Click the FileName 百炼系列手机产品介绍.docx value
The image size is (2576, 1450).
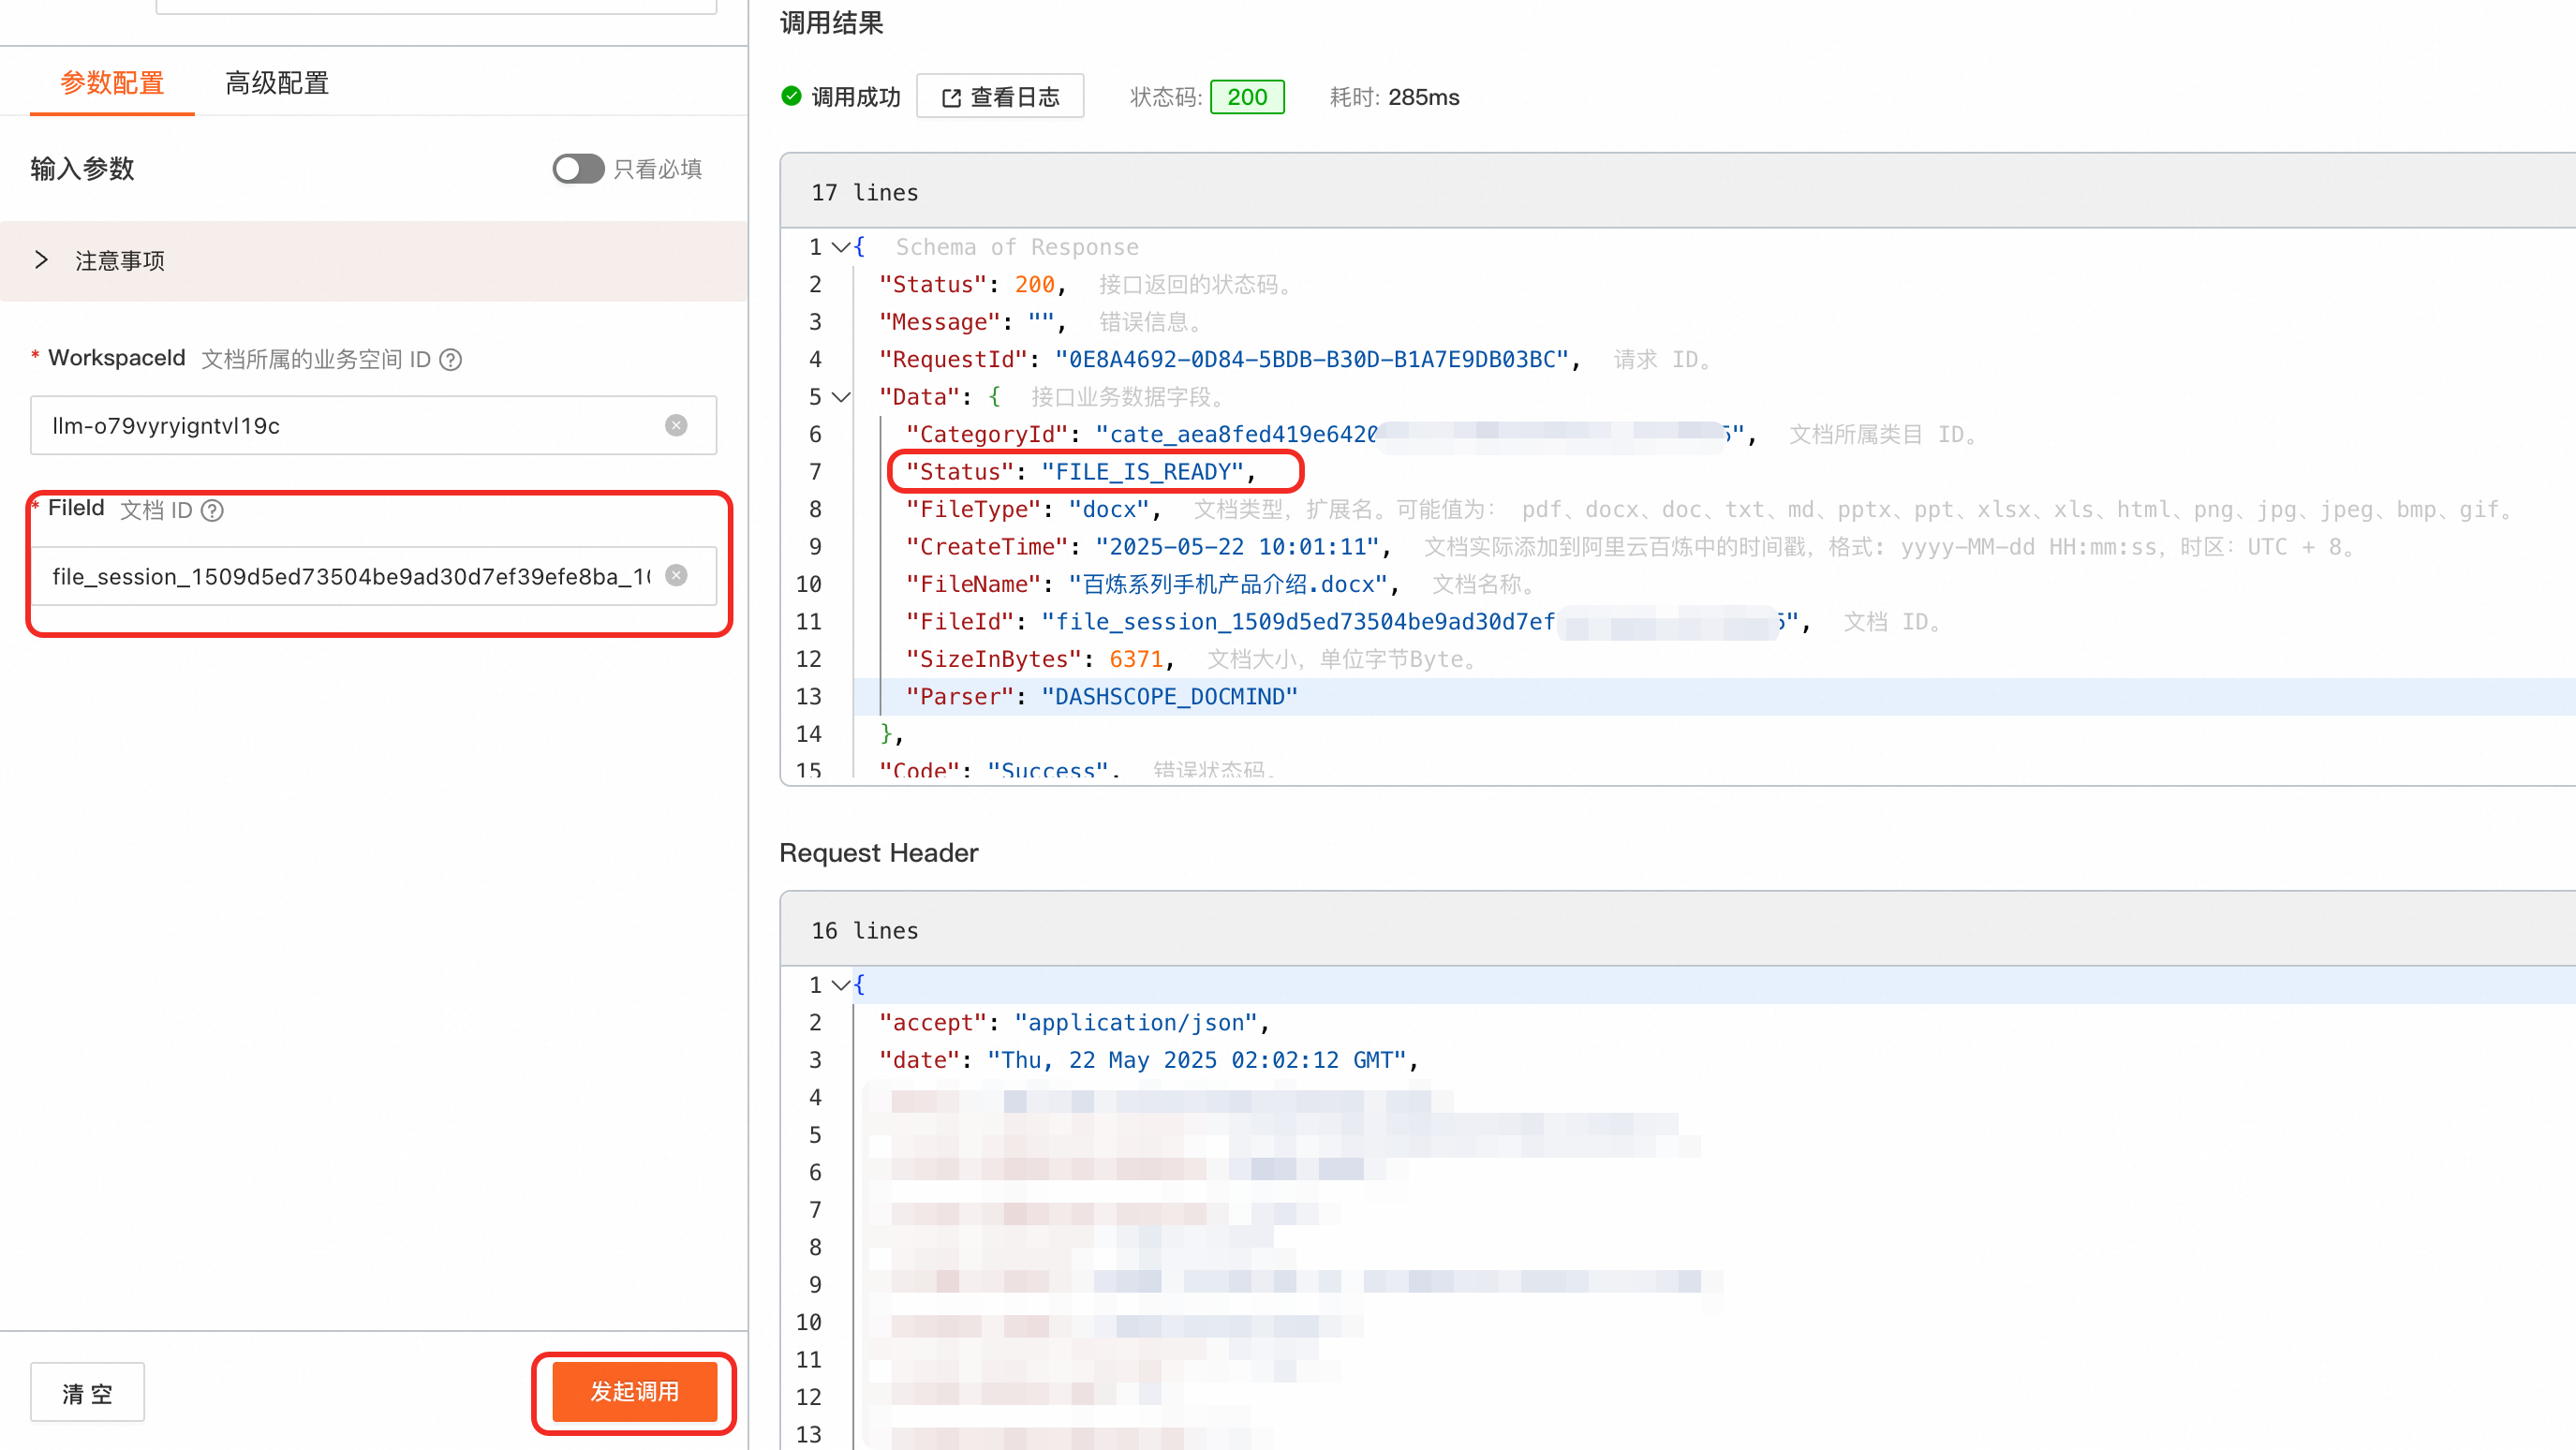[1229, 585]
